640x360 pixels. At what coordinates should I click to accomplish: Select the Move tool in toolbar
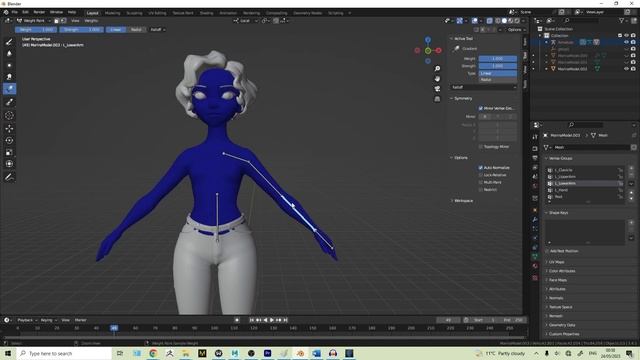(x=9, y=128)
